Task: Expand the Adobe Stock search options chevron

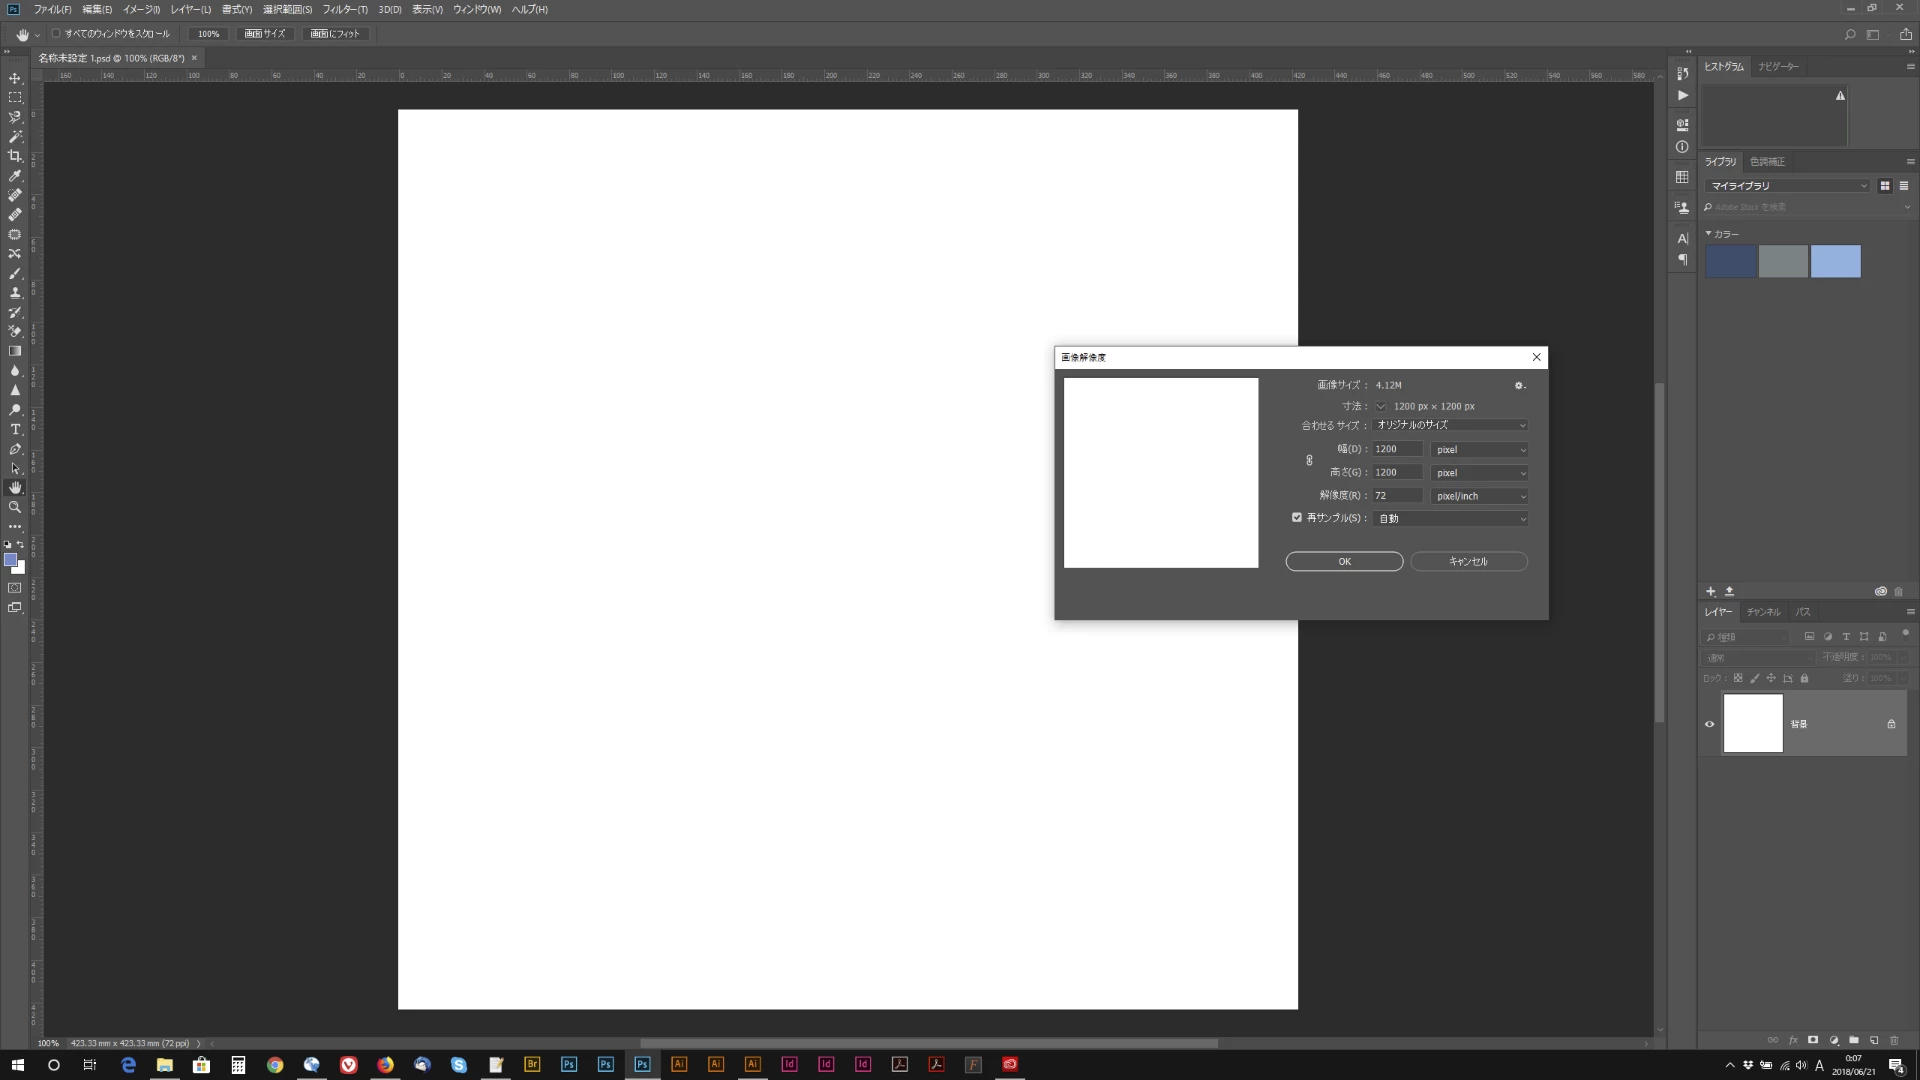Action: pos(1907,208)
